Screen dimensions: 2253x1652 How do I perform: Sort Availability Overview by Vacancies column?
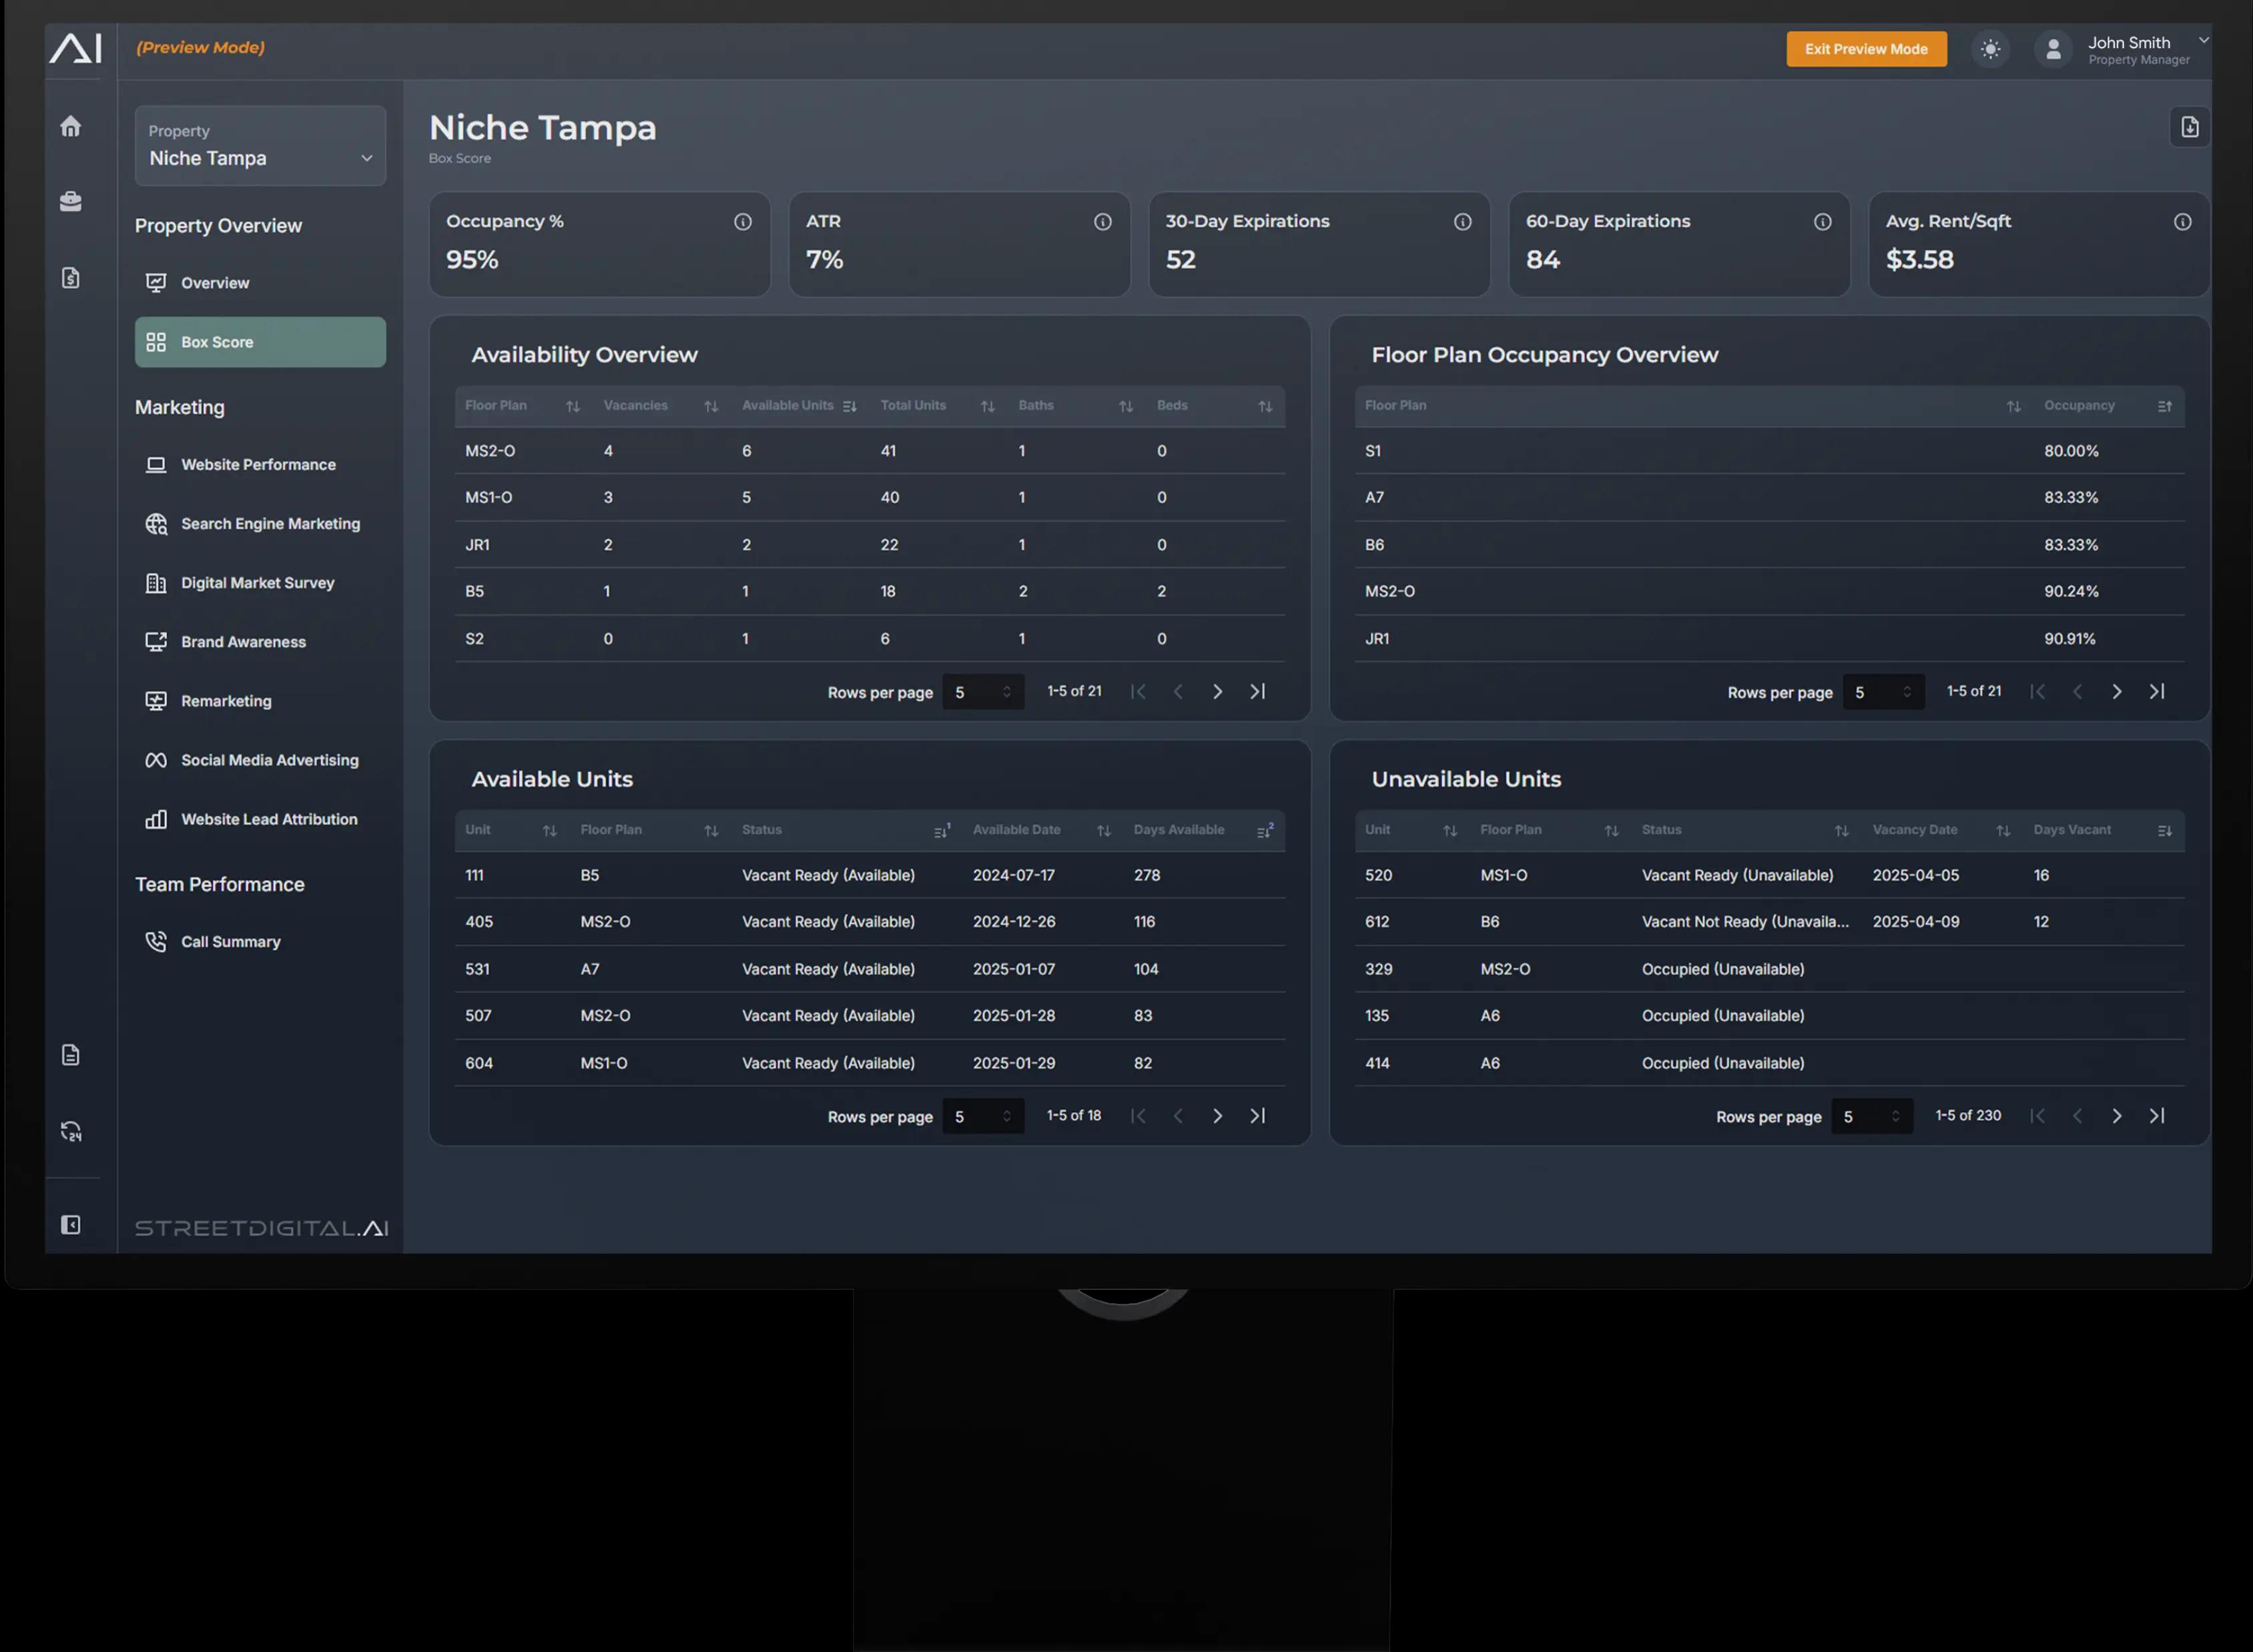(710, 406)
